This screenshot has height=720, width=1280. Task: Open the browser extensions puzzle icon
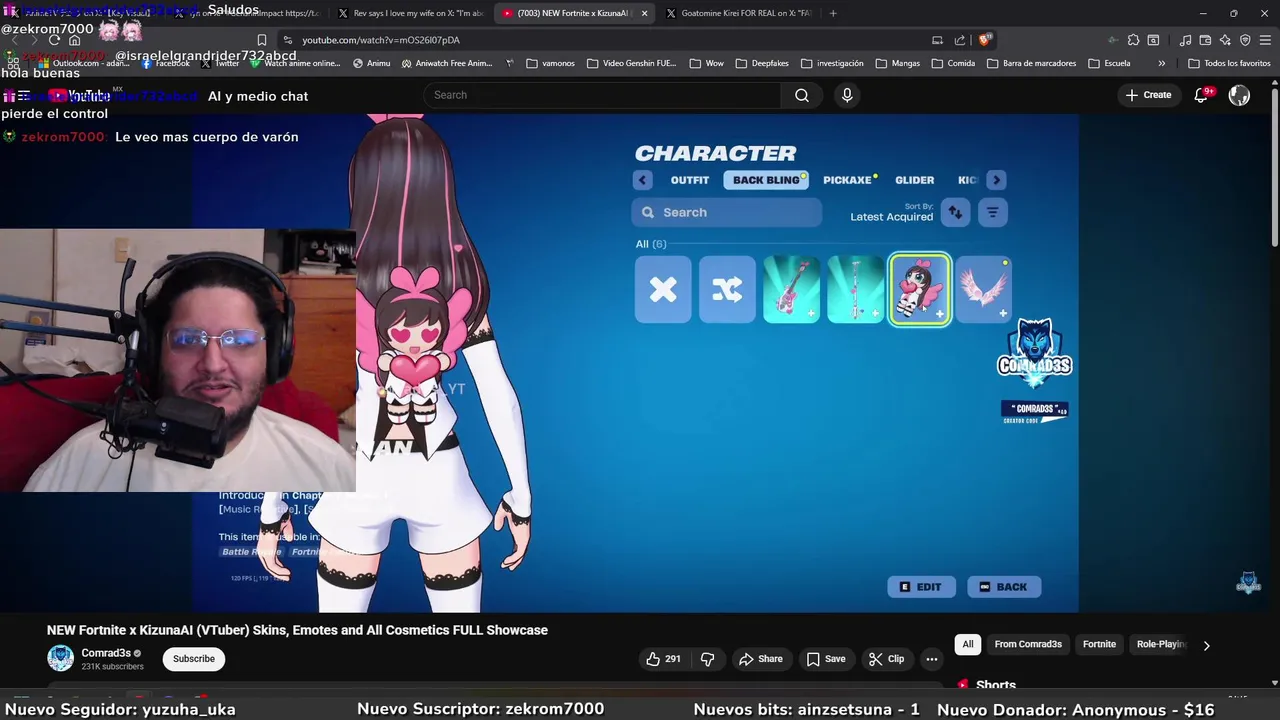1133,40
